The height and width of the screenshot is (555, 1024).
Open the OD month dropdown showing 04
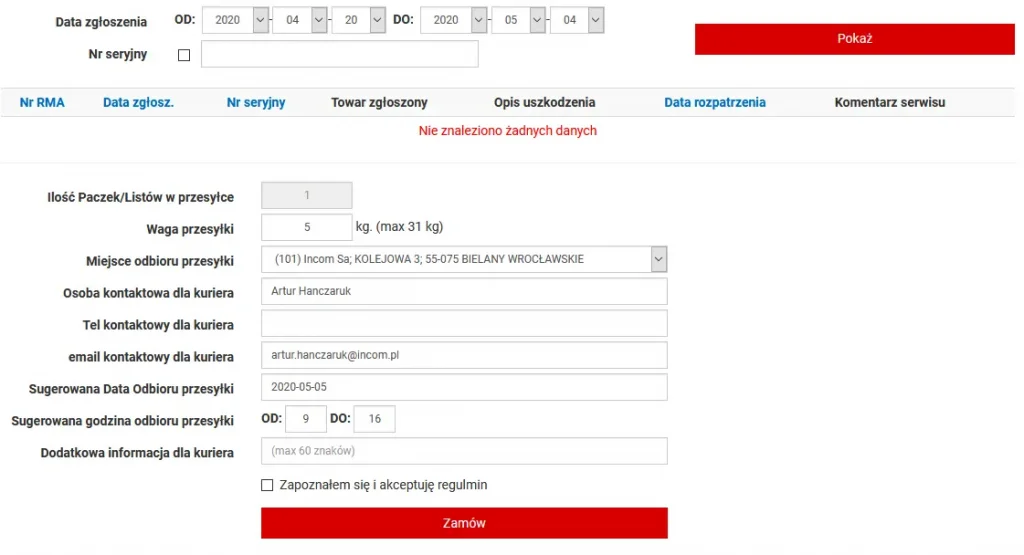click(300, 20)
